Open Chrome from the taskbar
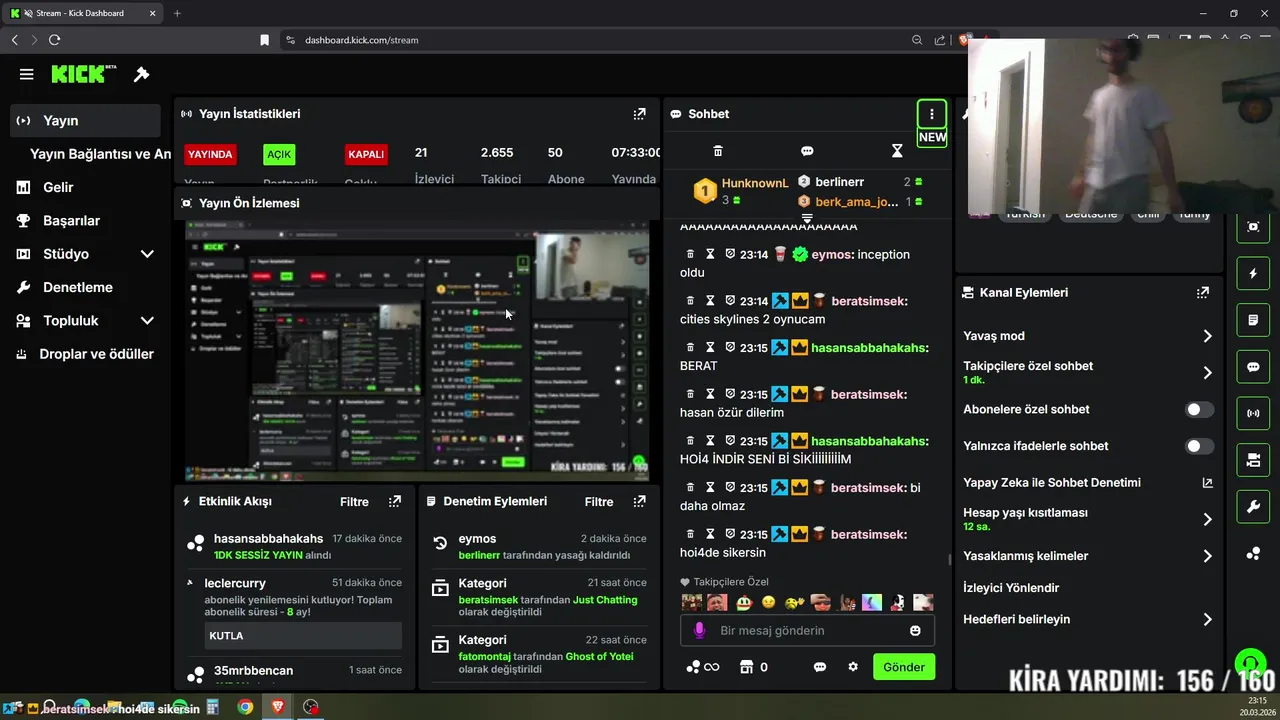Viewport: 1280px width, 720px height. 245,707
